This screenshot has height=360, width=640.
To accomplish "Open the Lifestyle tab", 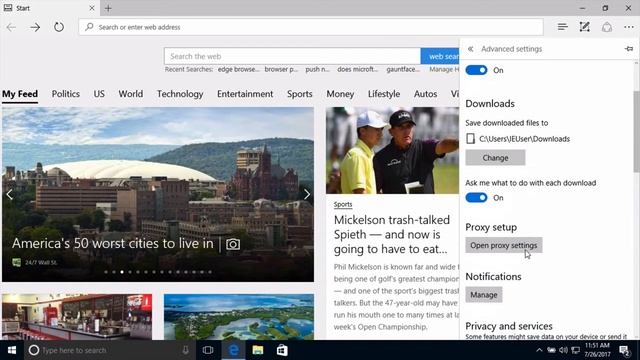I will point(384,94).
